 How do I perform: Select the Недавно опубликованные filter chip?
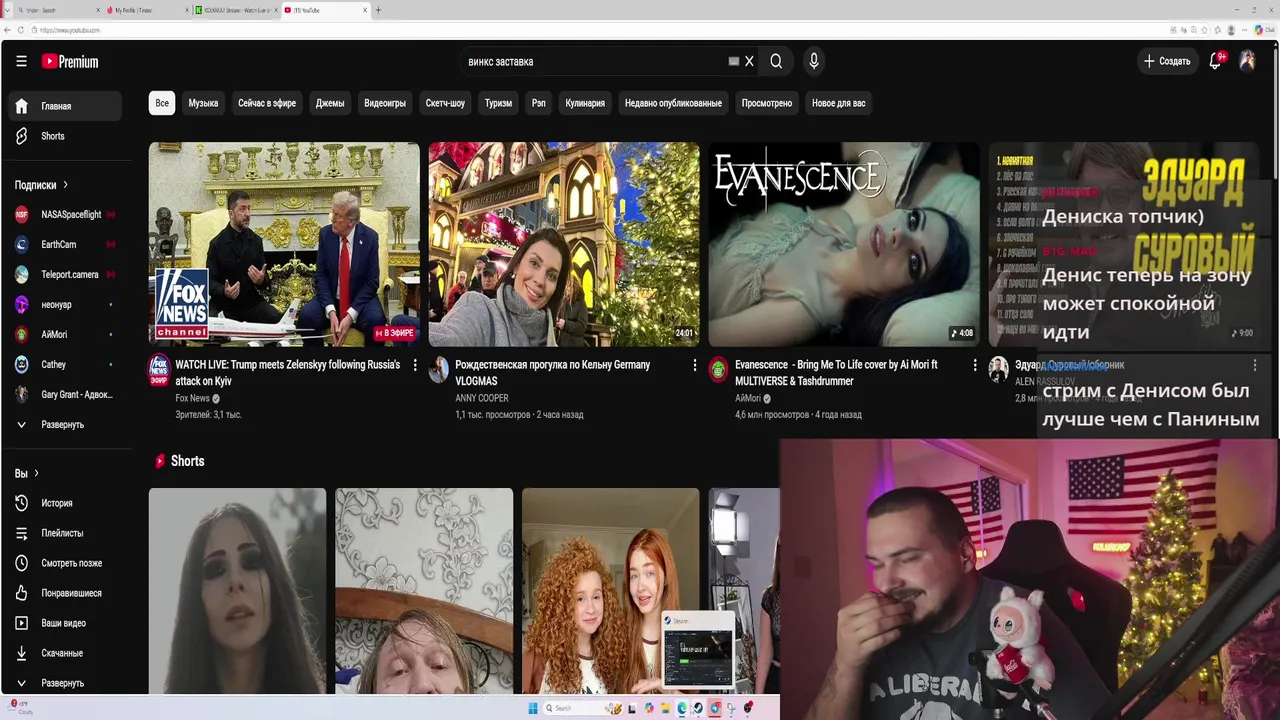673,103
